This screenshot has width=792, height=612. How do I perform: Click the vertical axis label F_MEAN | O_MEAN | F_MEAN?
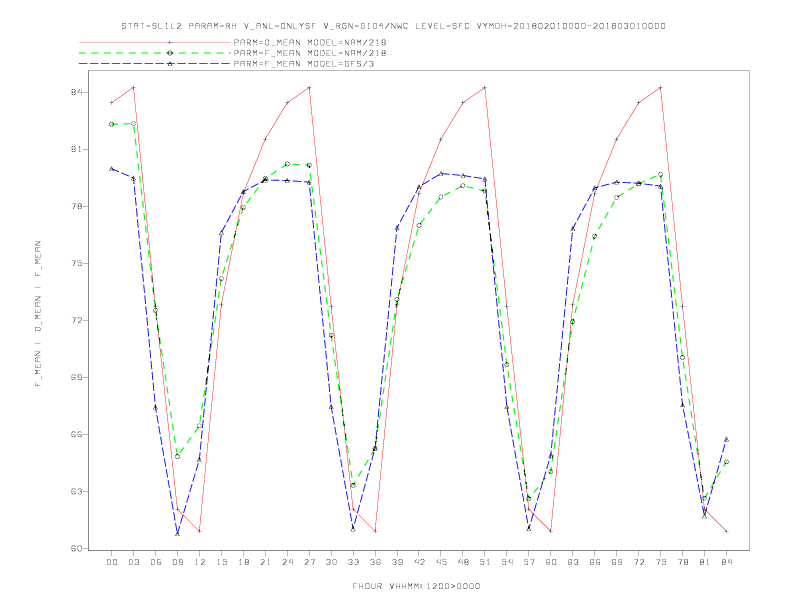tap(38, 314)
